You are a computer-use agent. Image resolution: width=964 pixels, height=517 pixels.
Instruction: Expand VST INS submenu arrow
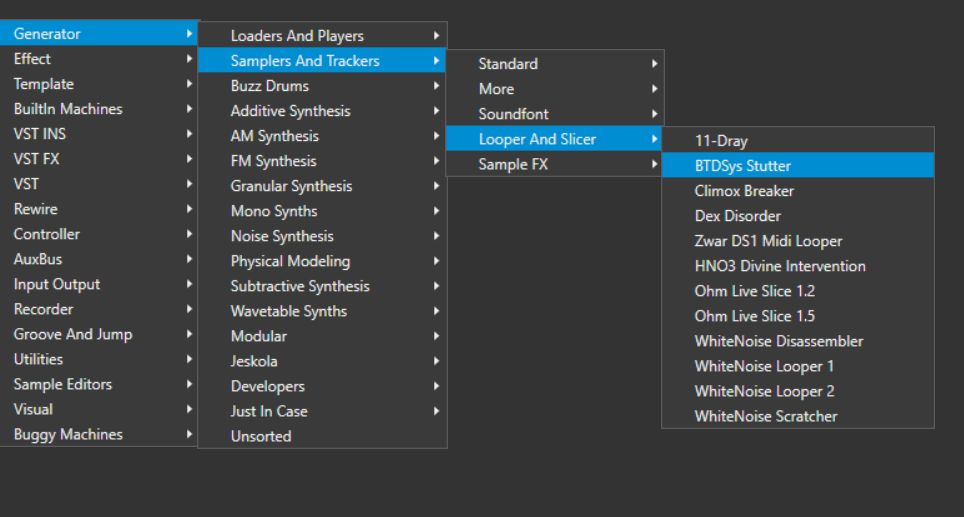coord(190,134)
